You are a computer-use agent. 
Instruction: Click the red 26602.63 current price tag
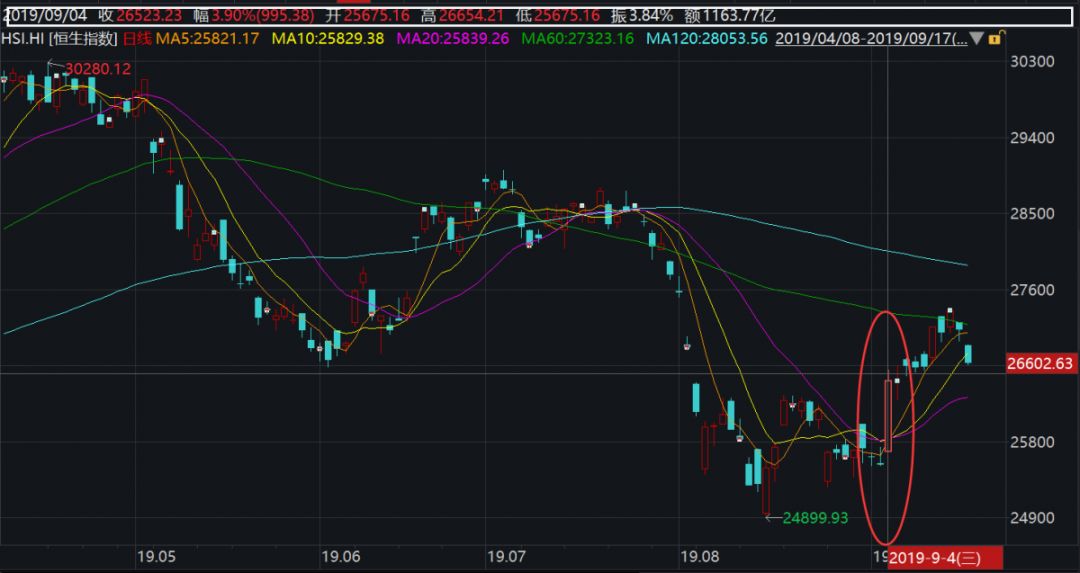pos(1040,364)
